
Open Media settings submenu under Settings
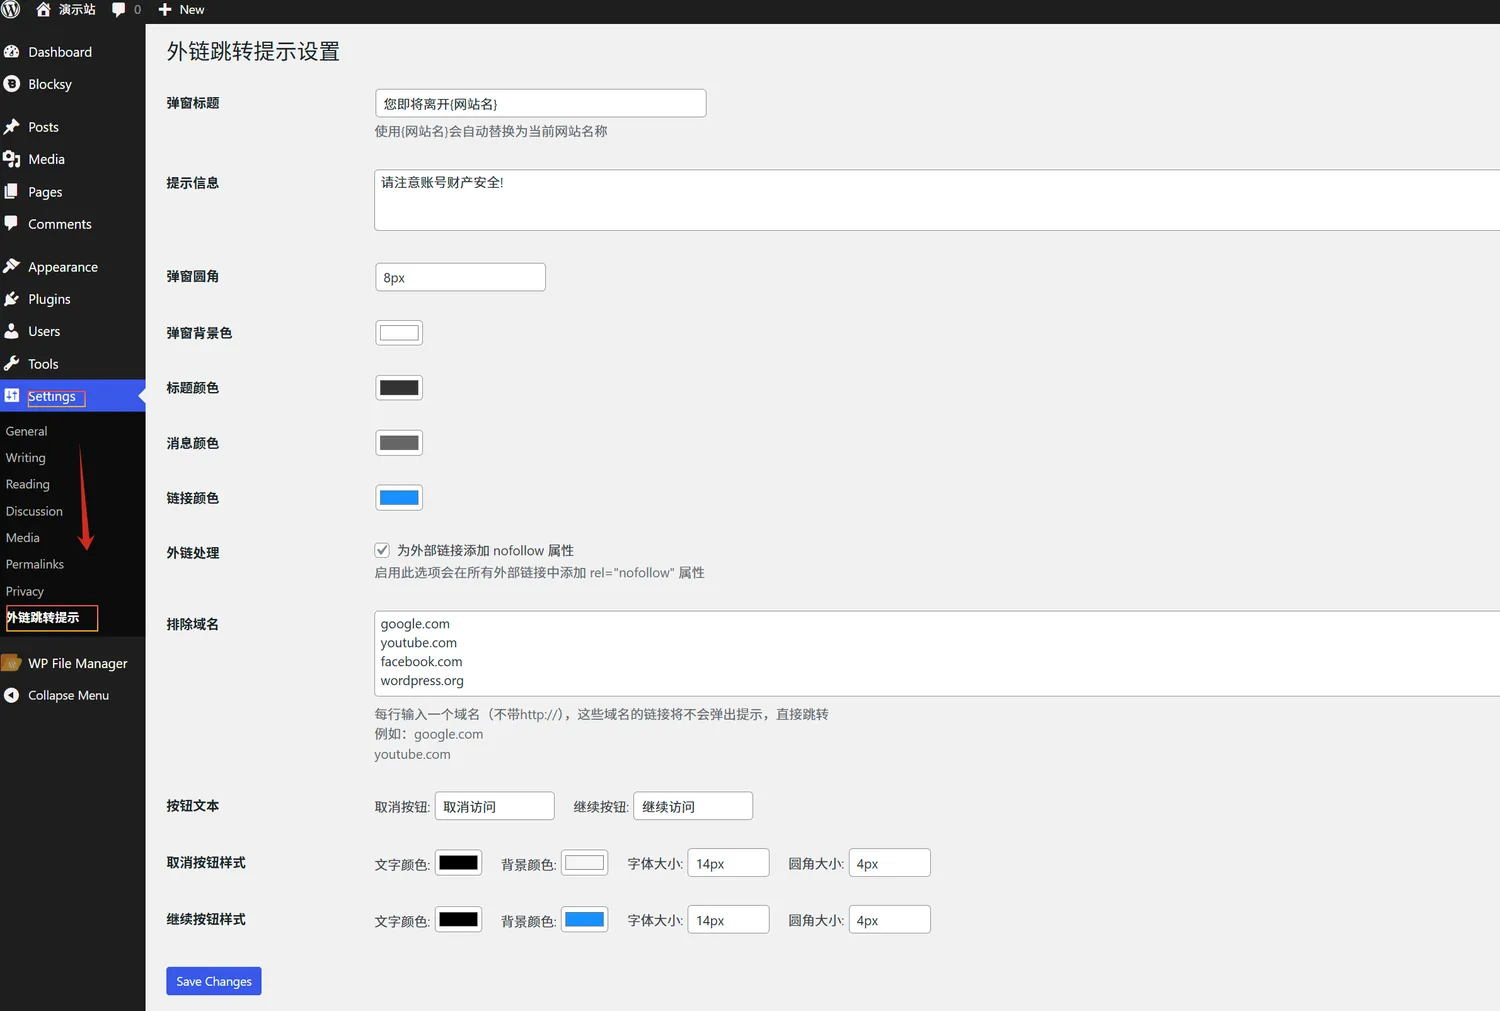click(x=23, y=537)
